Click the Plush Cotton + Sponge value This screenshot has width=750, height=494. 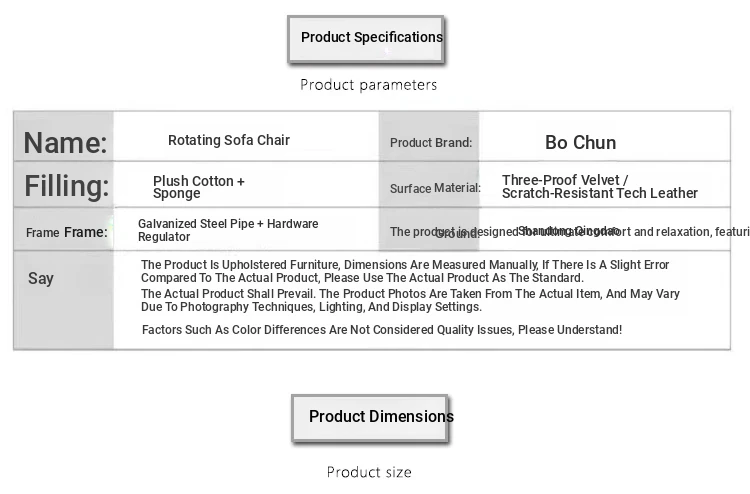(x=199, y=187)
